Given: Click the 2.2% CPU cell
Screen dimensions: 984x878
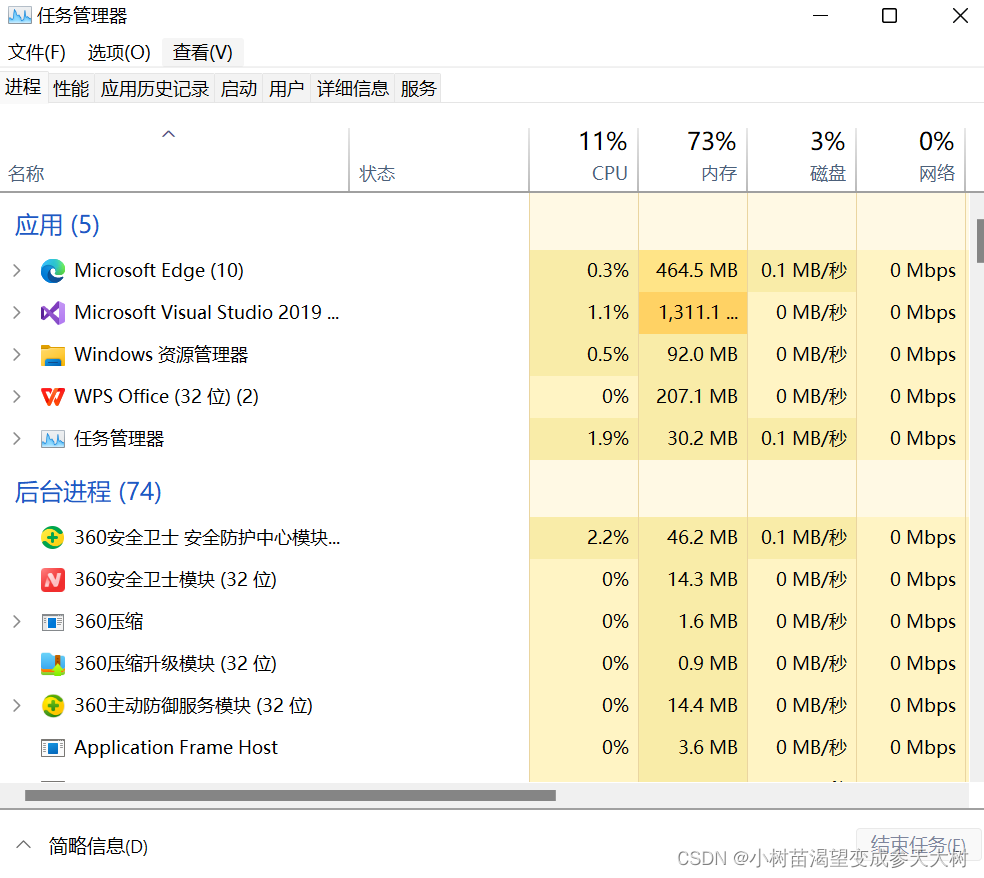Looking at the screenshot, I should coord(584,538).
